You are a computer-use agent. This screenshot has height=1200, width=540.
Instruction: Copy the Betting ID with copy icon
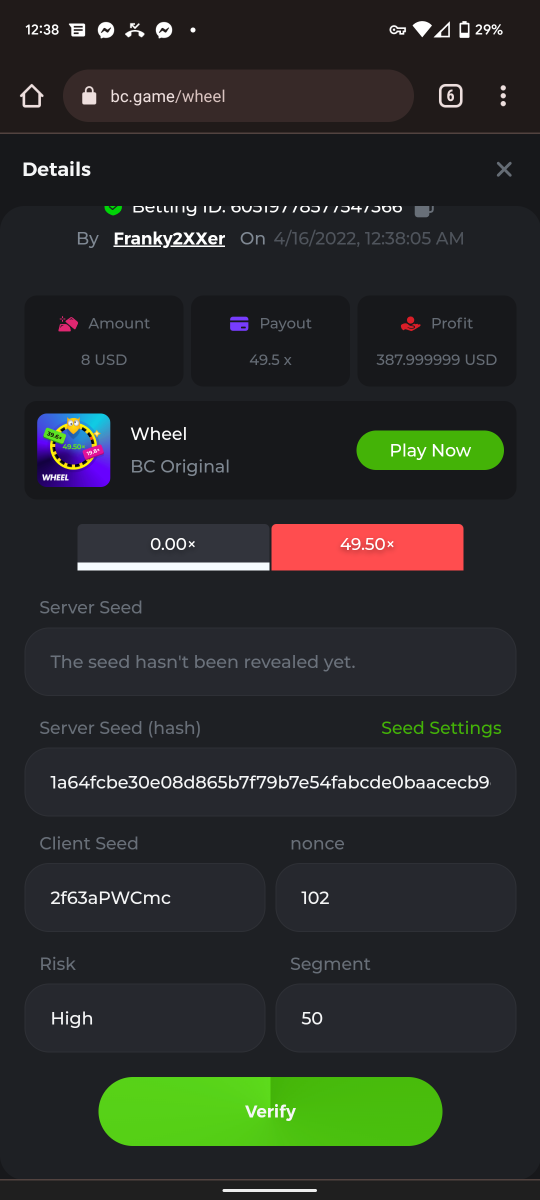click(423, 209)
